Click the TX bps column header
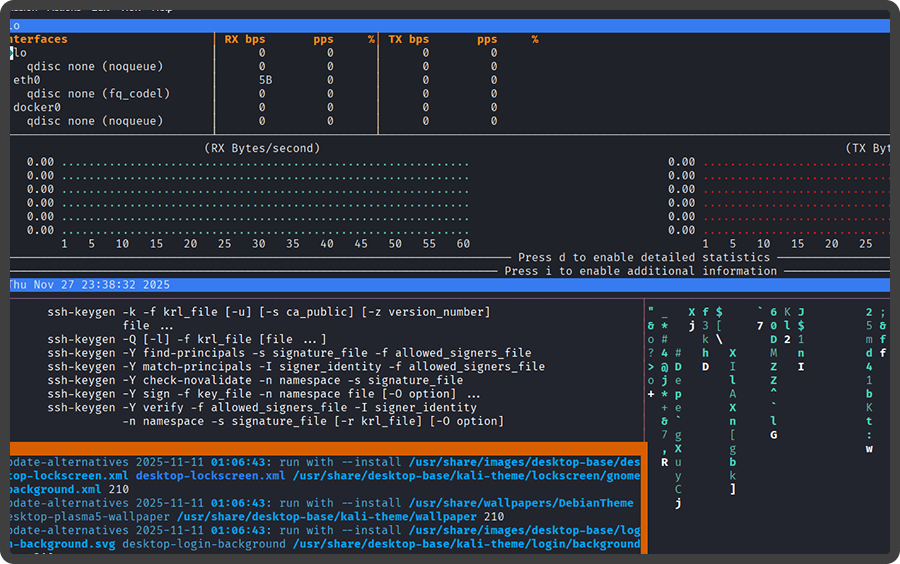Screen dimensions: 900x564 click(x=407, y=39)
